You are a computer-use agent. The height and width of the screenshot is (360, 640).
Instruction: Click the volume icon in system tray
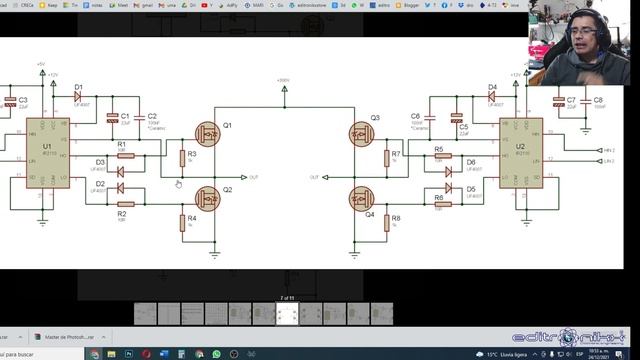tap(568, 354)
